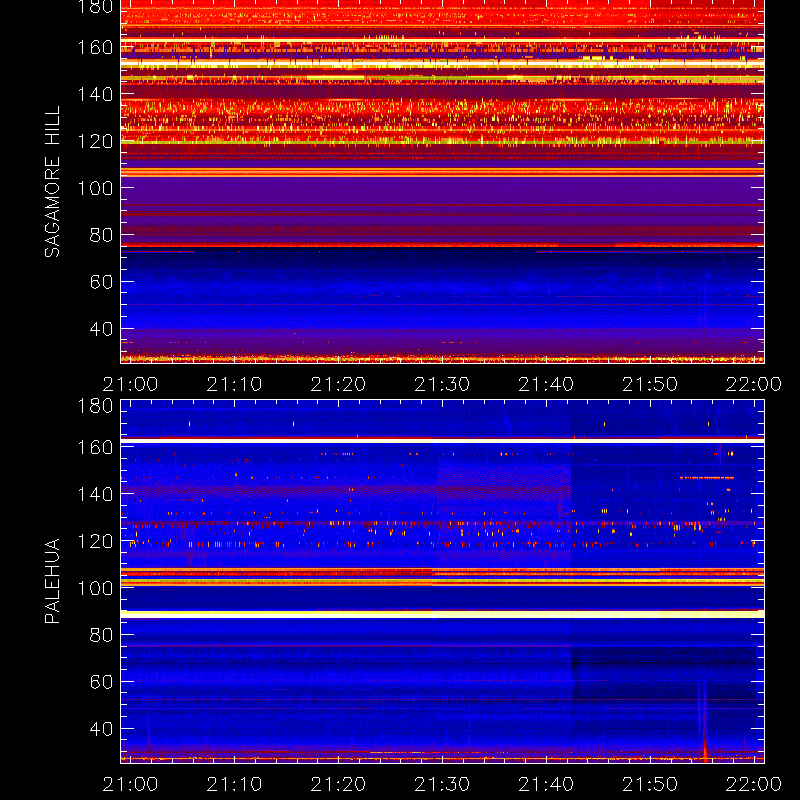Select the 60 tick label on Sagamore Hill axis
Viewport: 800px width, 800px height.
[x=101, y=282]
